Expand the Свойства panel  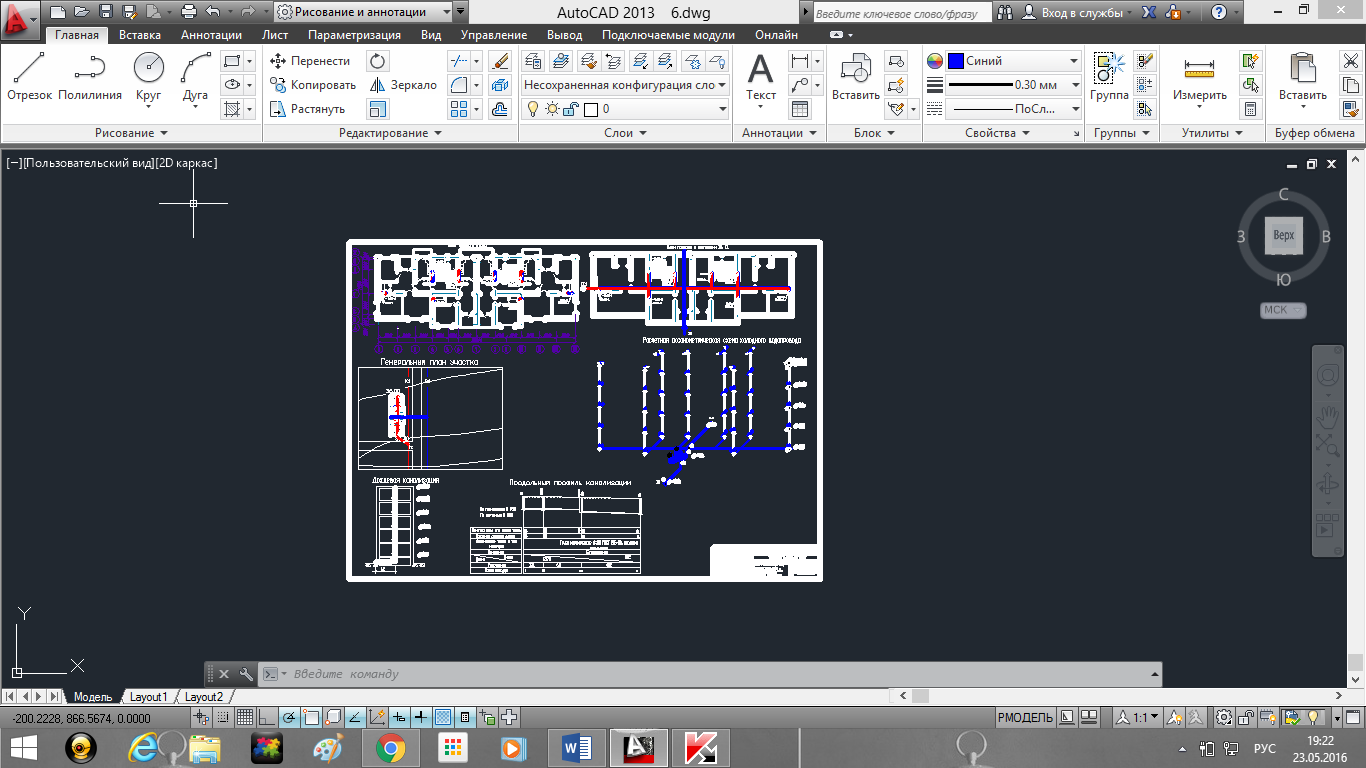tap(998, 133)
